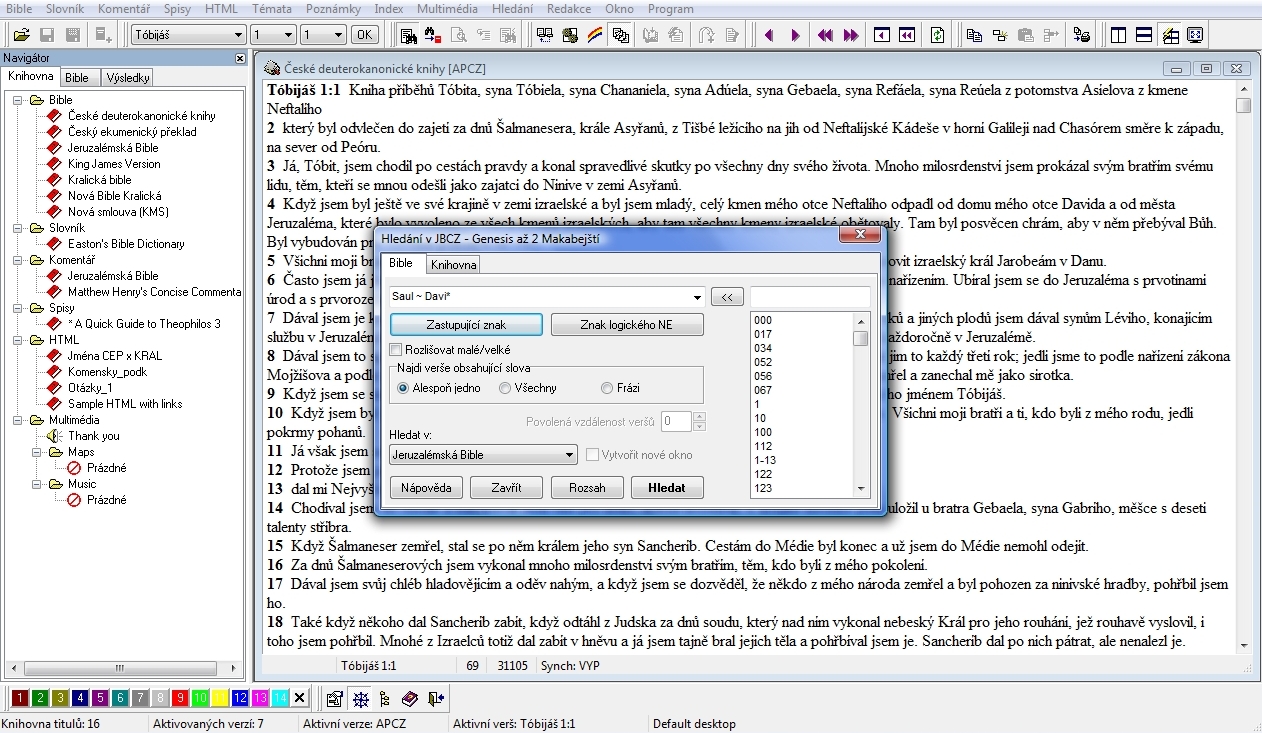This screenshot has width=1262, height=733.
Task: Click the blue snowflake icon in bottom bar
Action: pos(360,698)
